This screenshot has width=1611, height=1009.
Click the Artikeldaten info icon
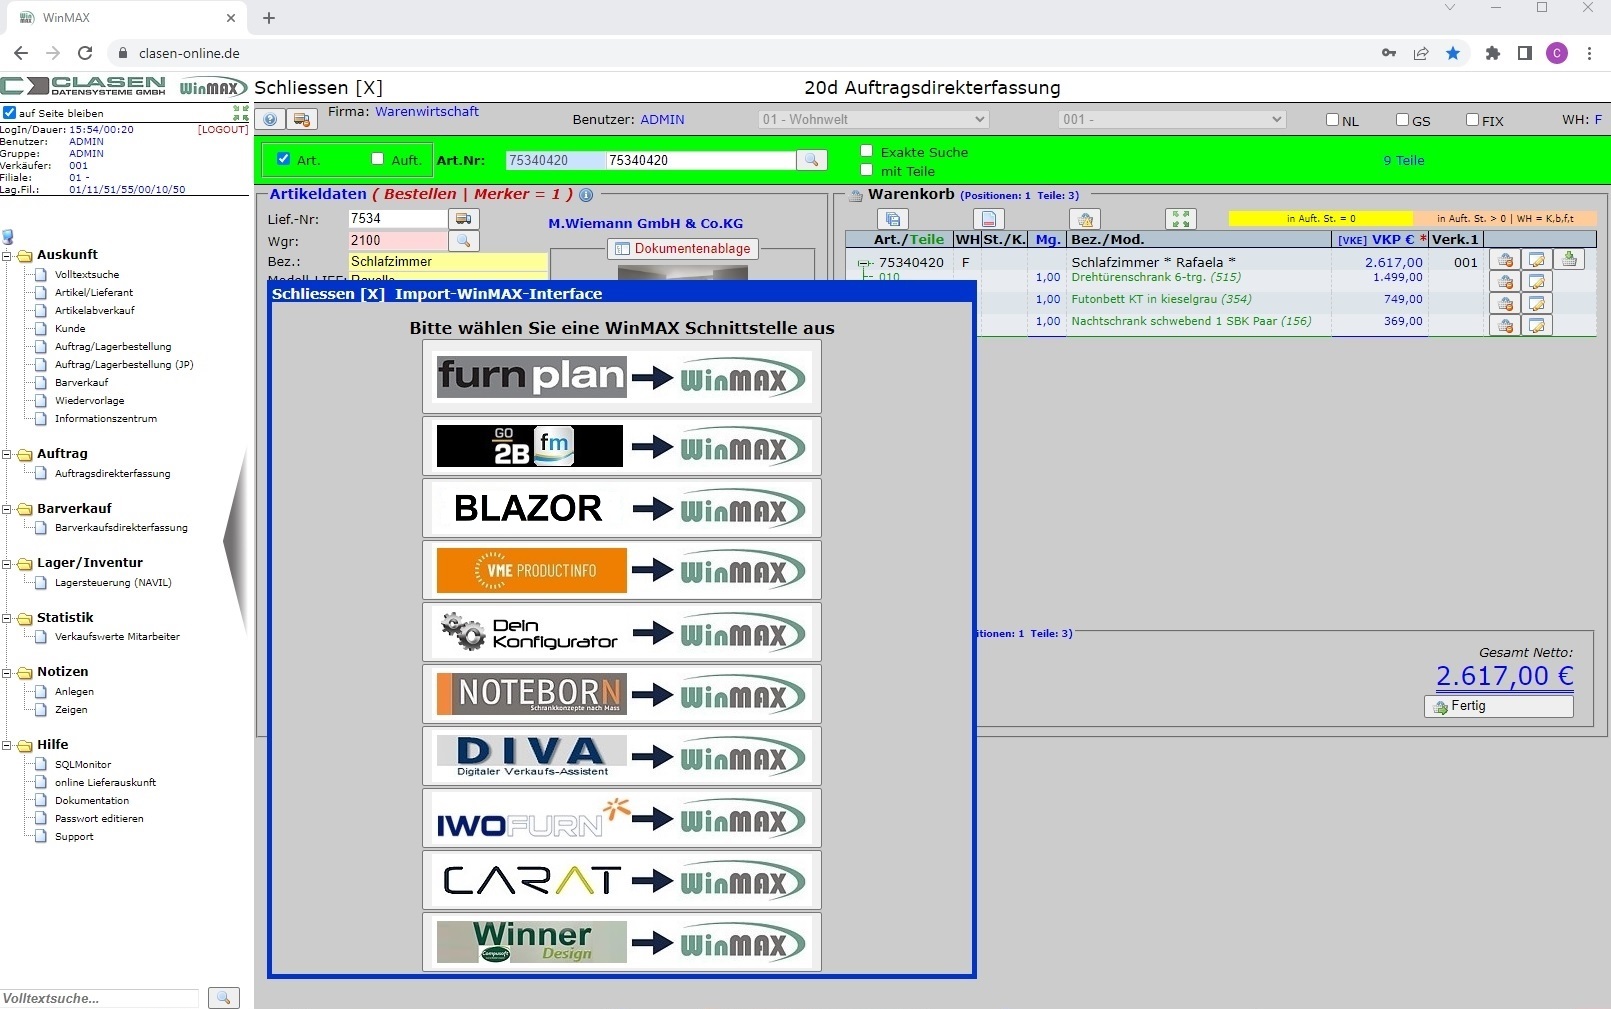point(586,195)
